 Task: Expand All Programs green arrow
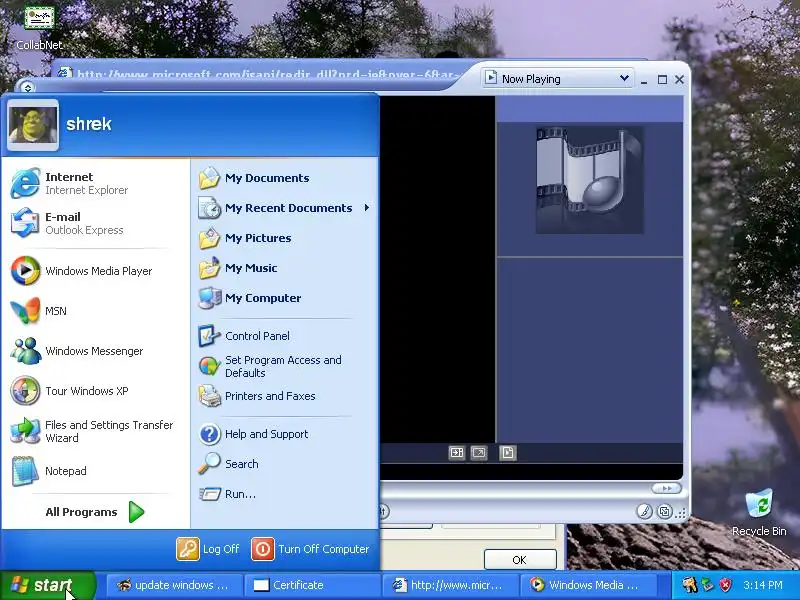[x=136, y=512]
